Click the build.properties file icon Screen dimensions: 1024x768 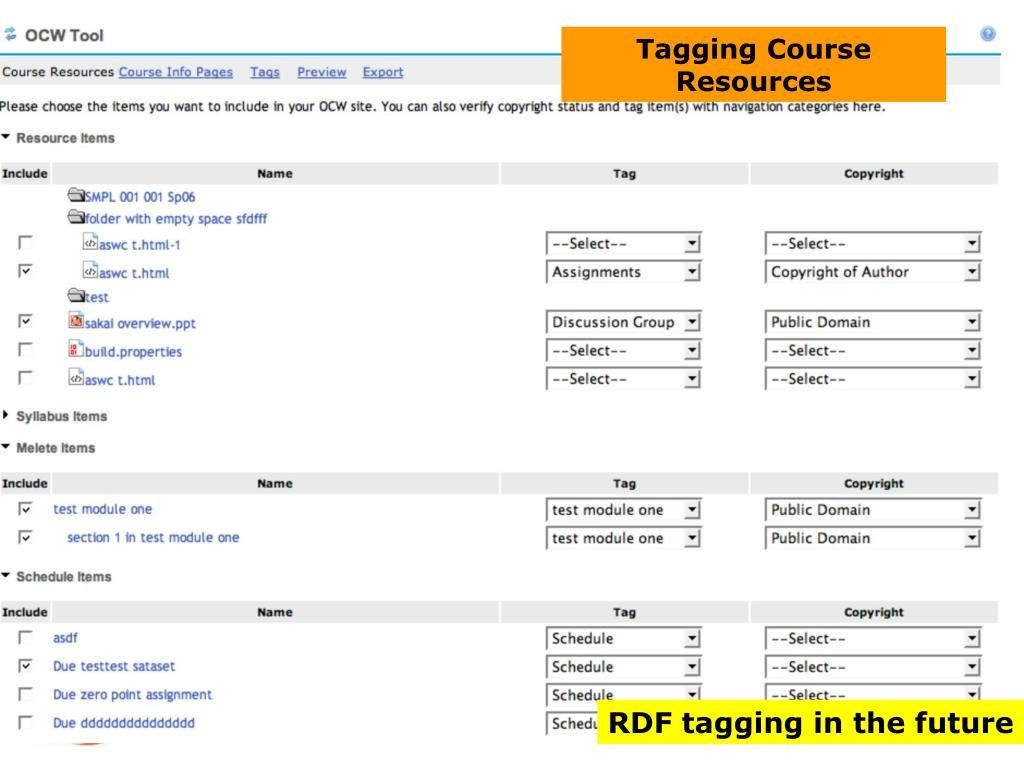[76, 349]
